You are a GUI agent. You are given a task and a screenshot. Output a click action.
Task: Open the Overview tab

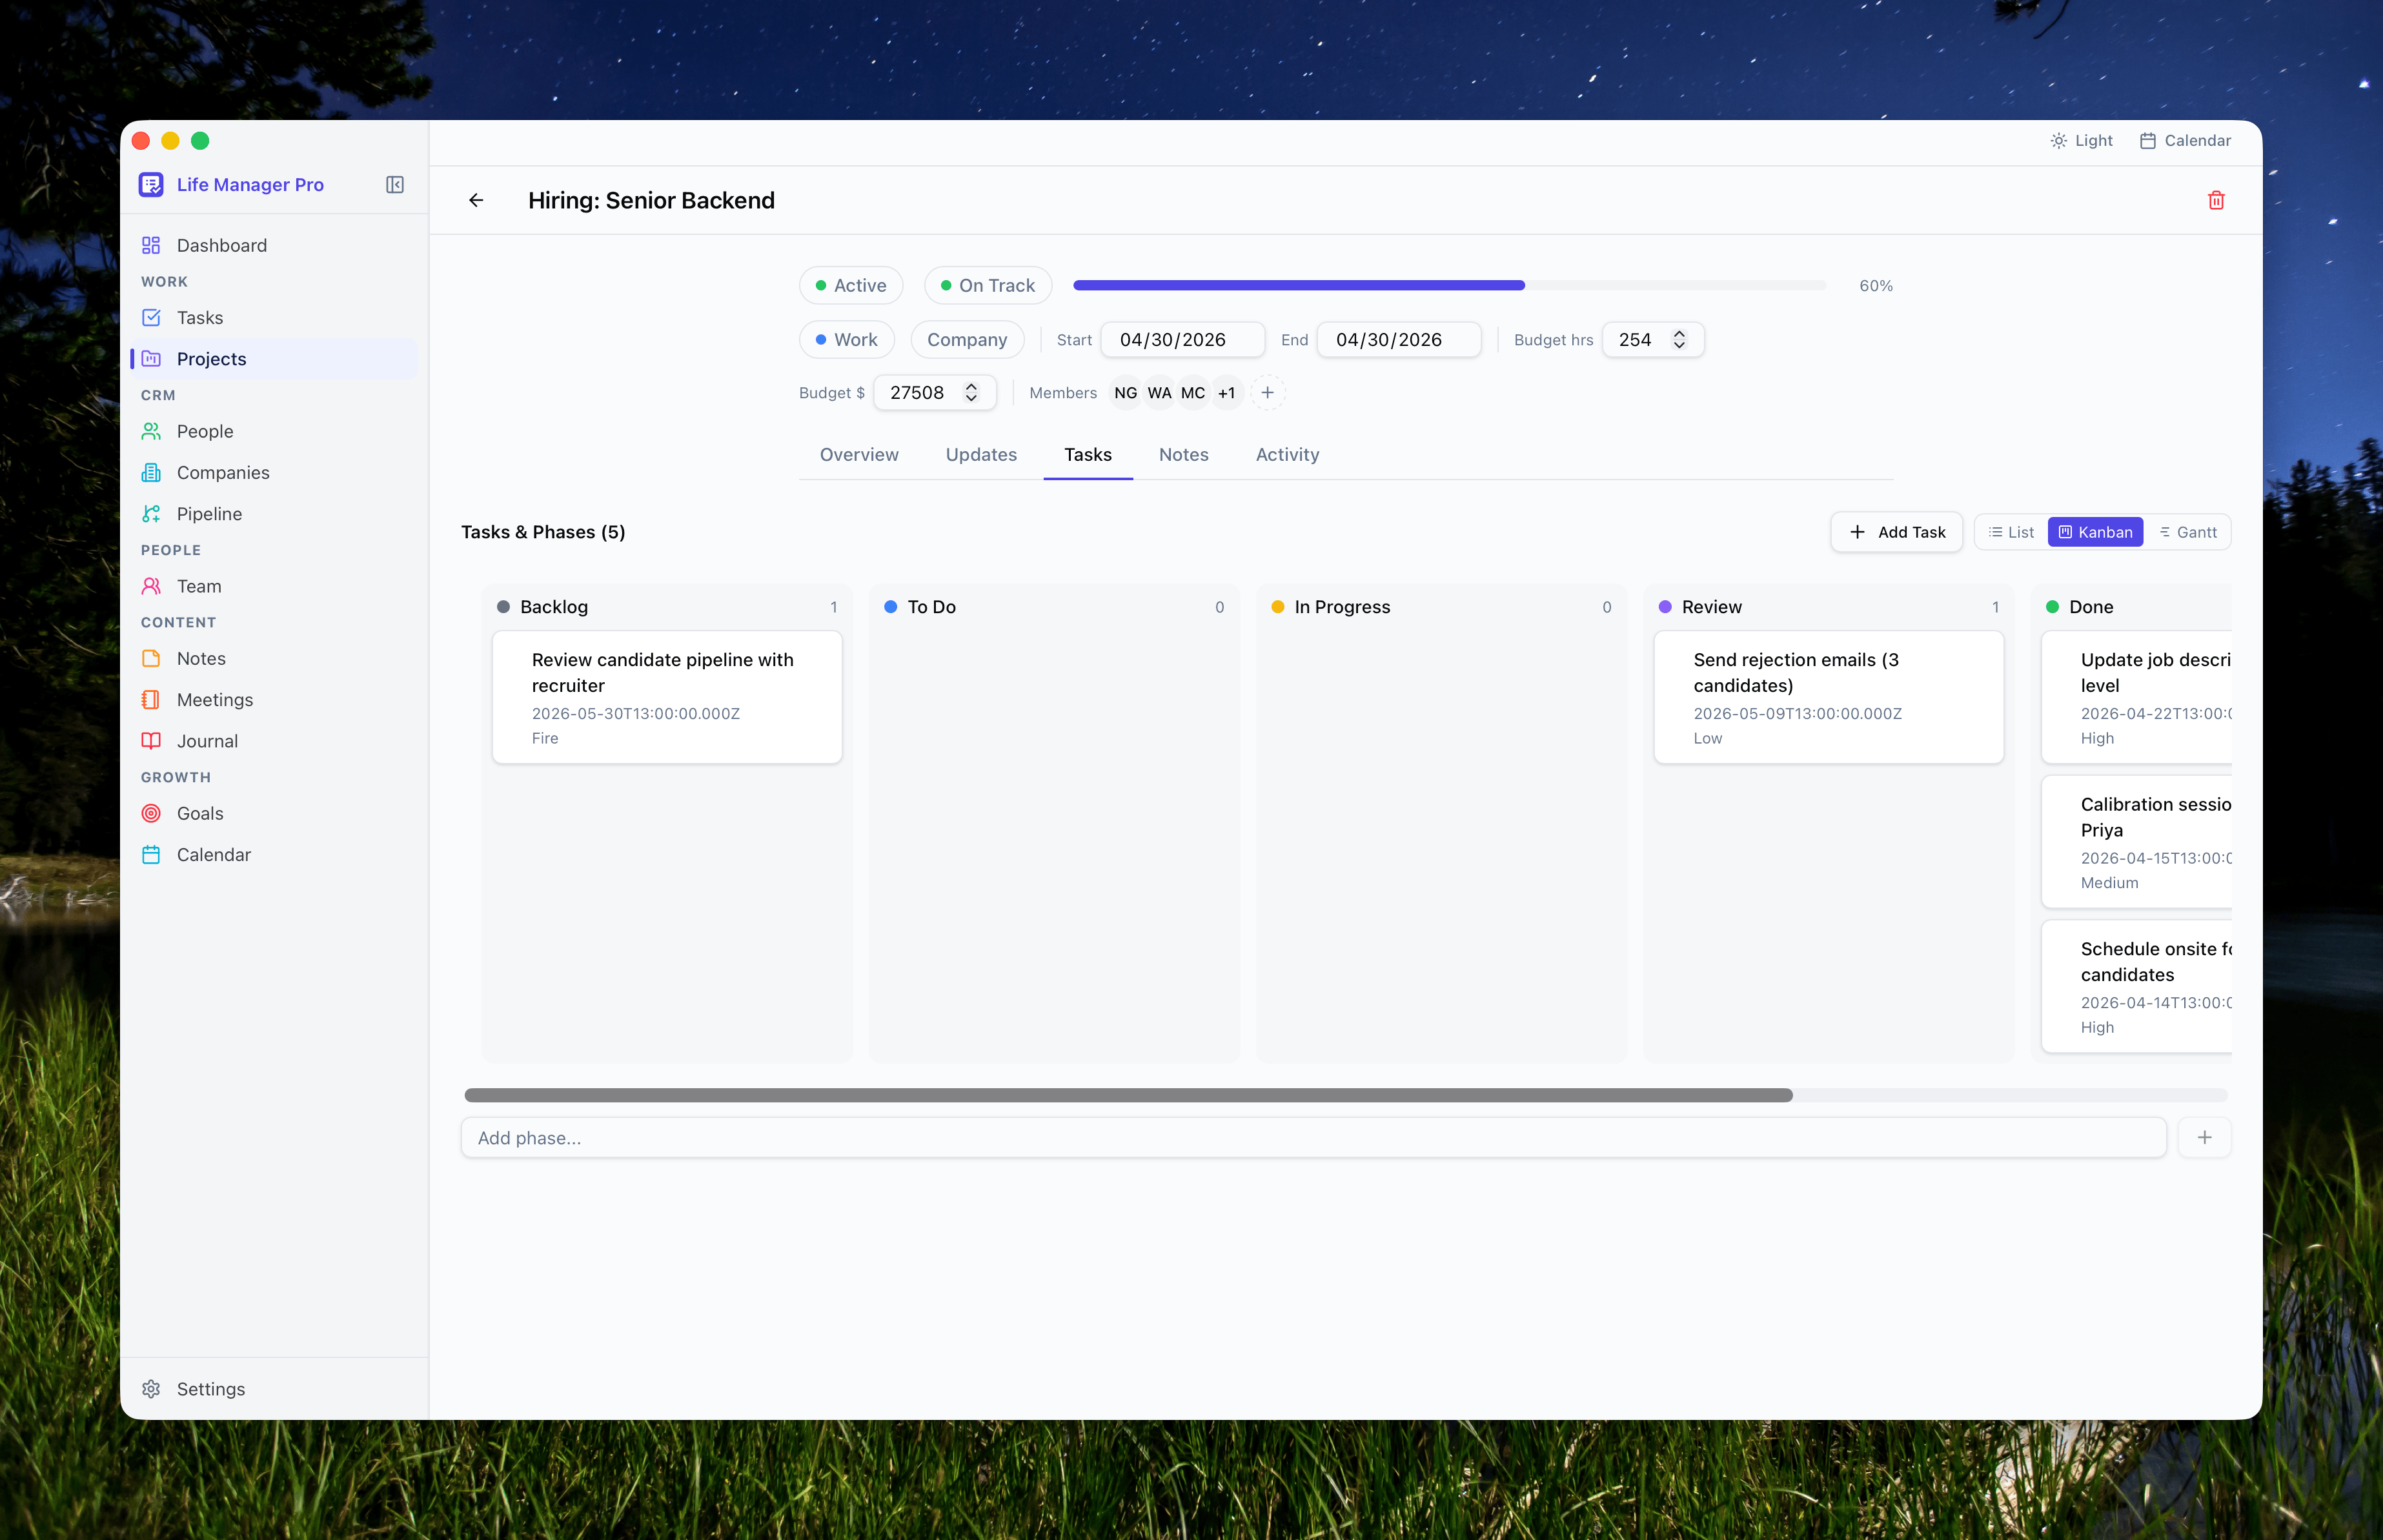[x=859, y=455]
